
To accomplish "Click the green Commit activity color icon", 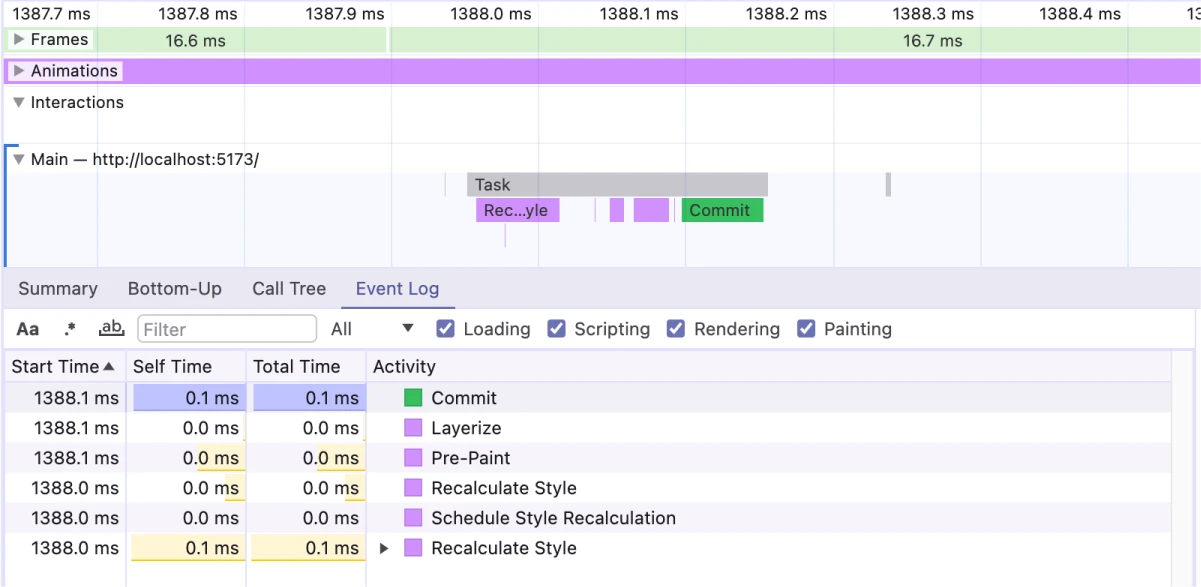I will (x=413, y=398).
